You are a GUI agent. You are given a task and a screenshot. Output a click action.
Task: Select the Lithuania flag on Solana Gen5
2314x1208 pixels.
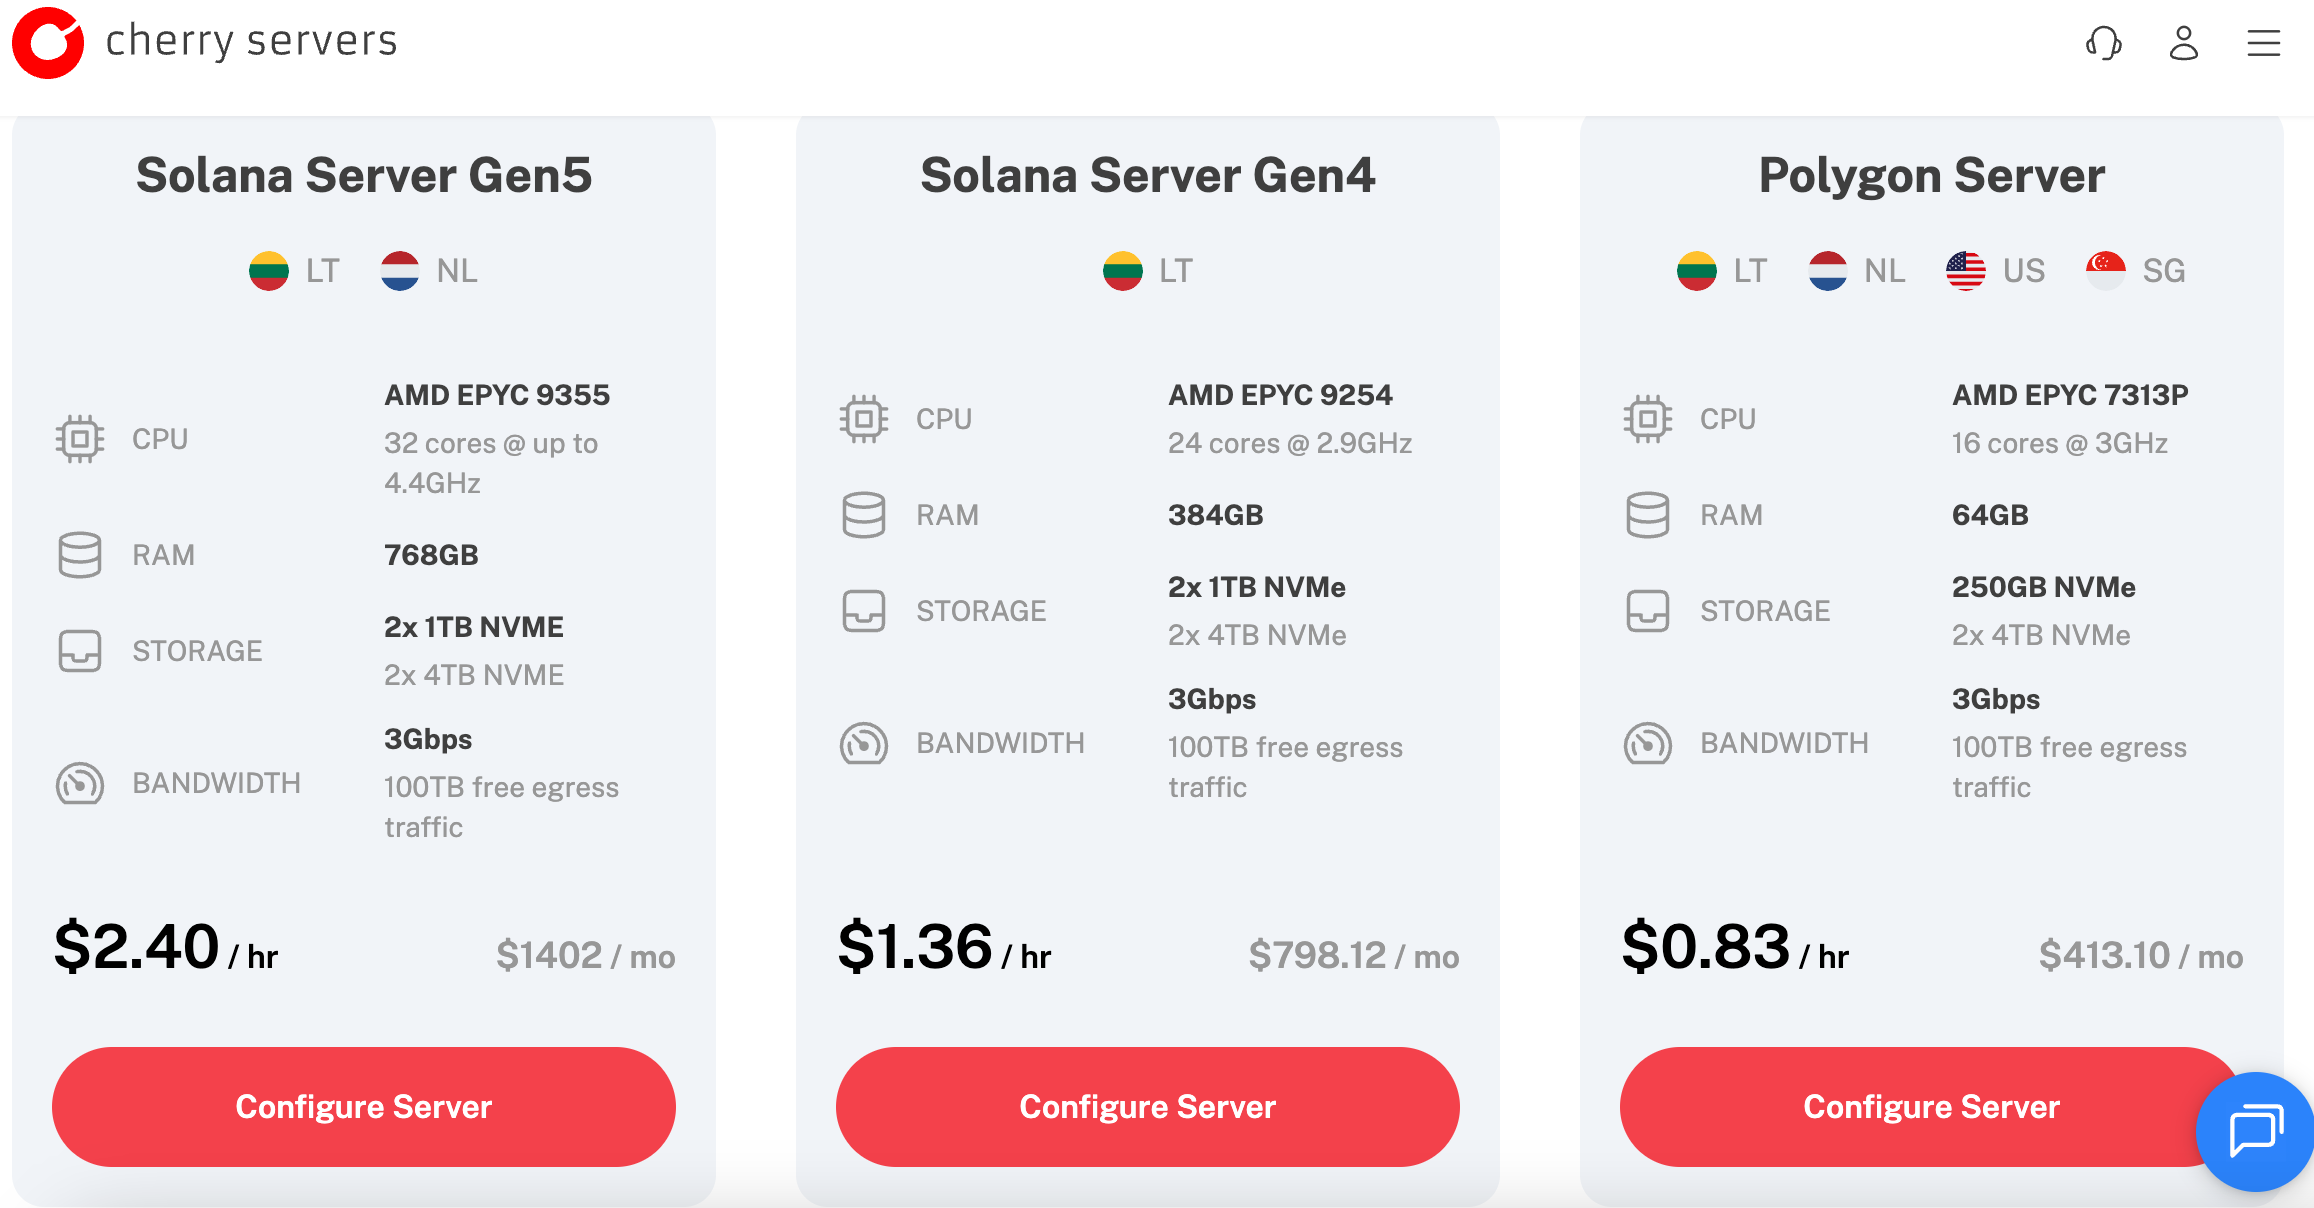(269, 271)
